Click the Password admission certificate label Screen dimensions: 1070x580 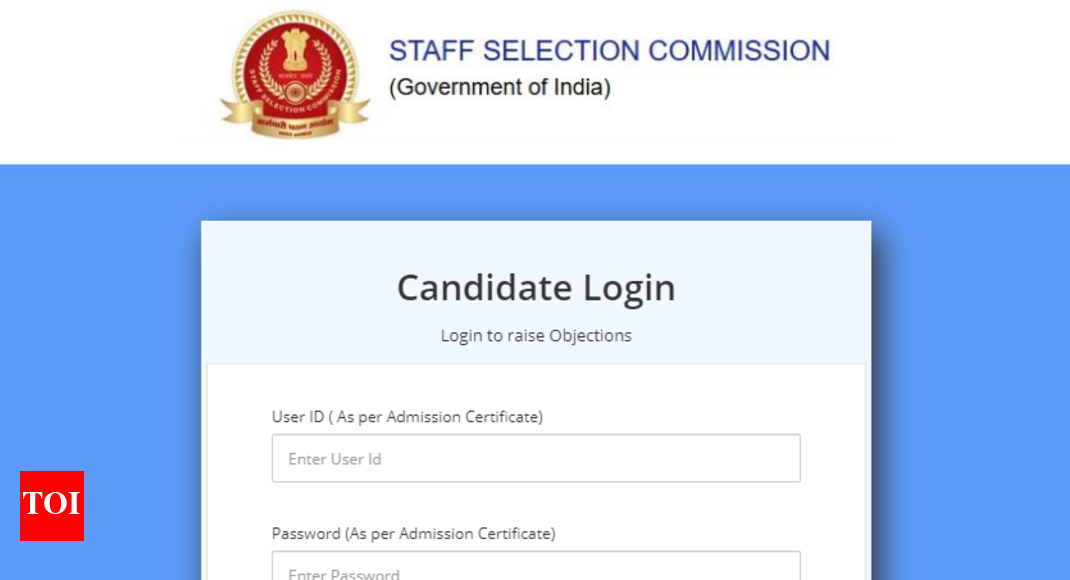pyautogui.click(x=414, y=533)
